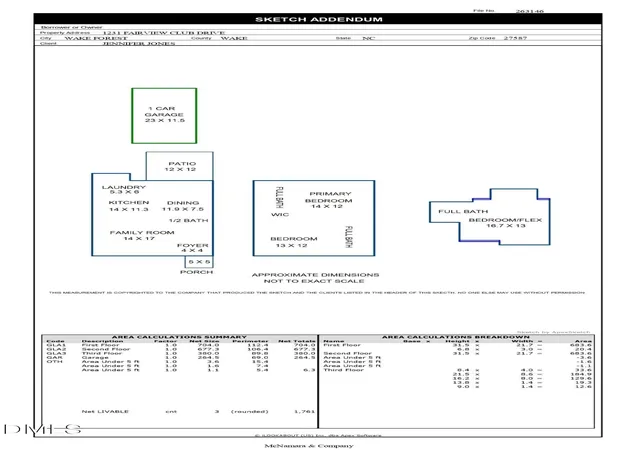This screenshot has height=450, width=640.
Task: Click the McNamara & Company footer text
Action: 309,446
